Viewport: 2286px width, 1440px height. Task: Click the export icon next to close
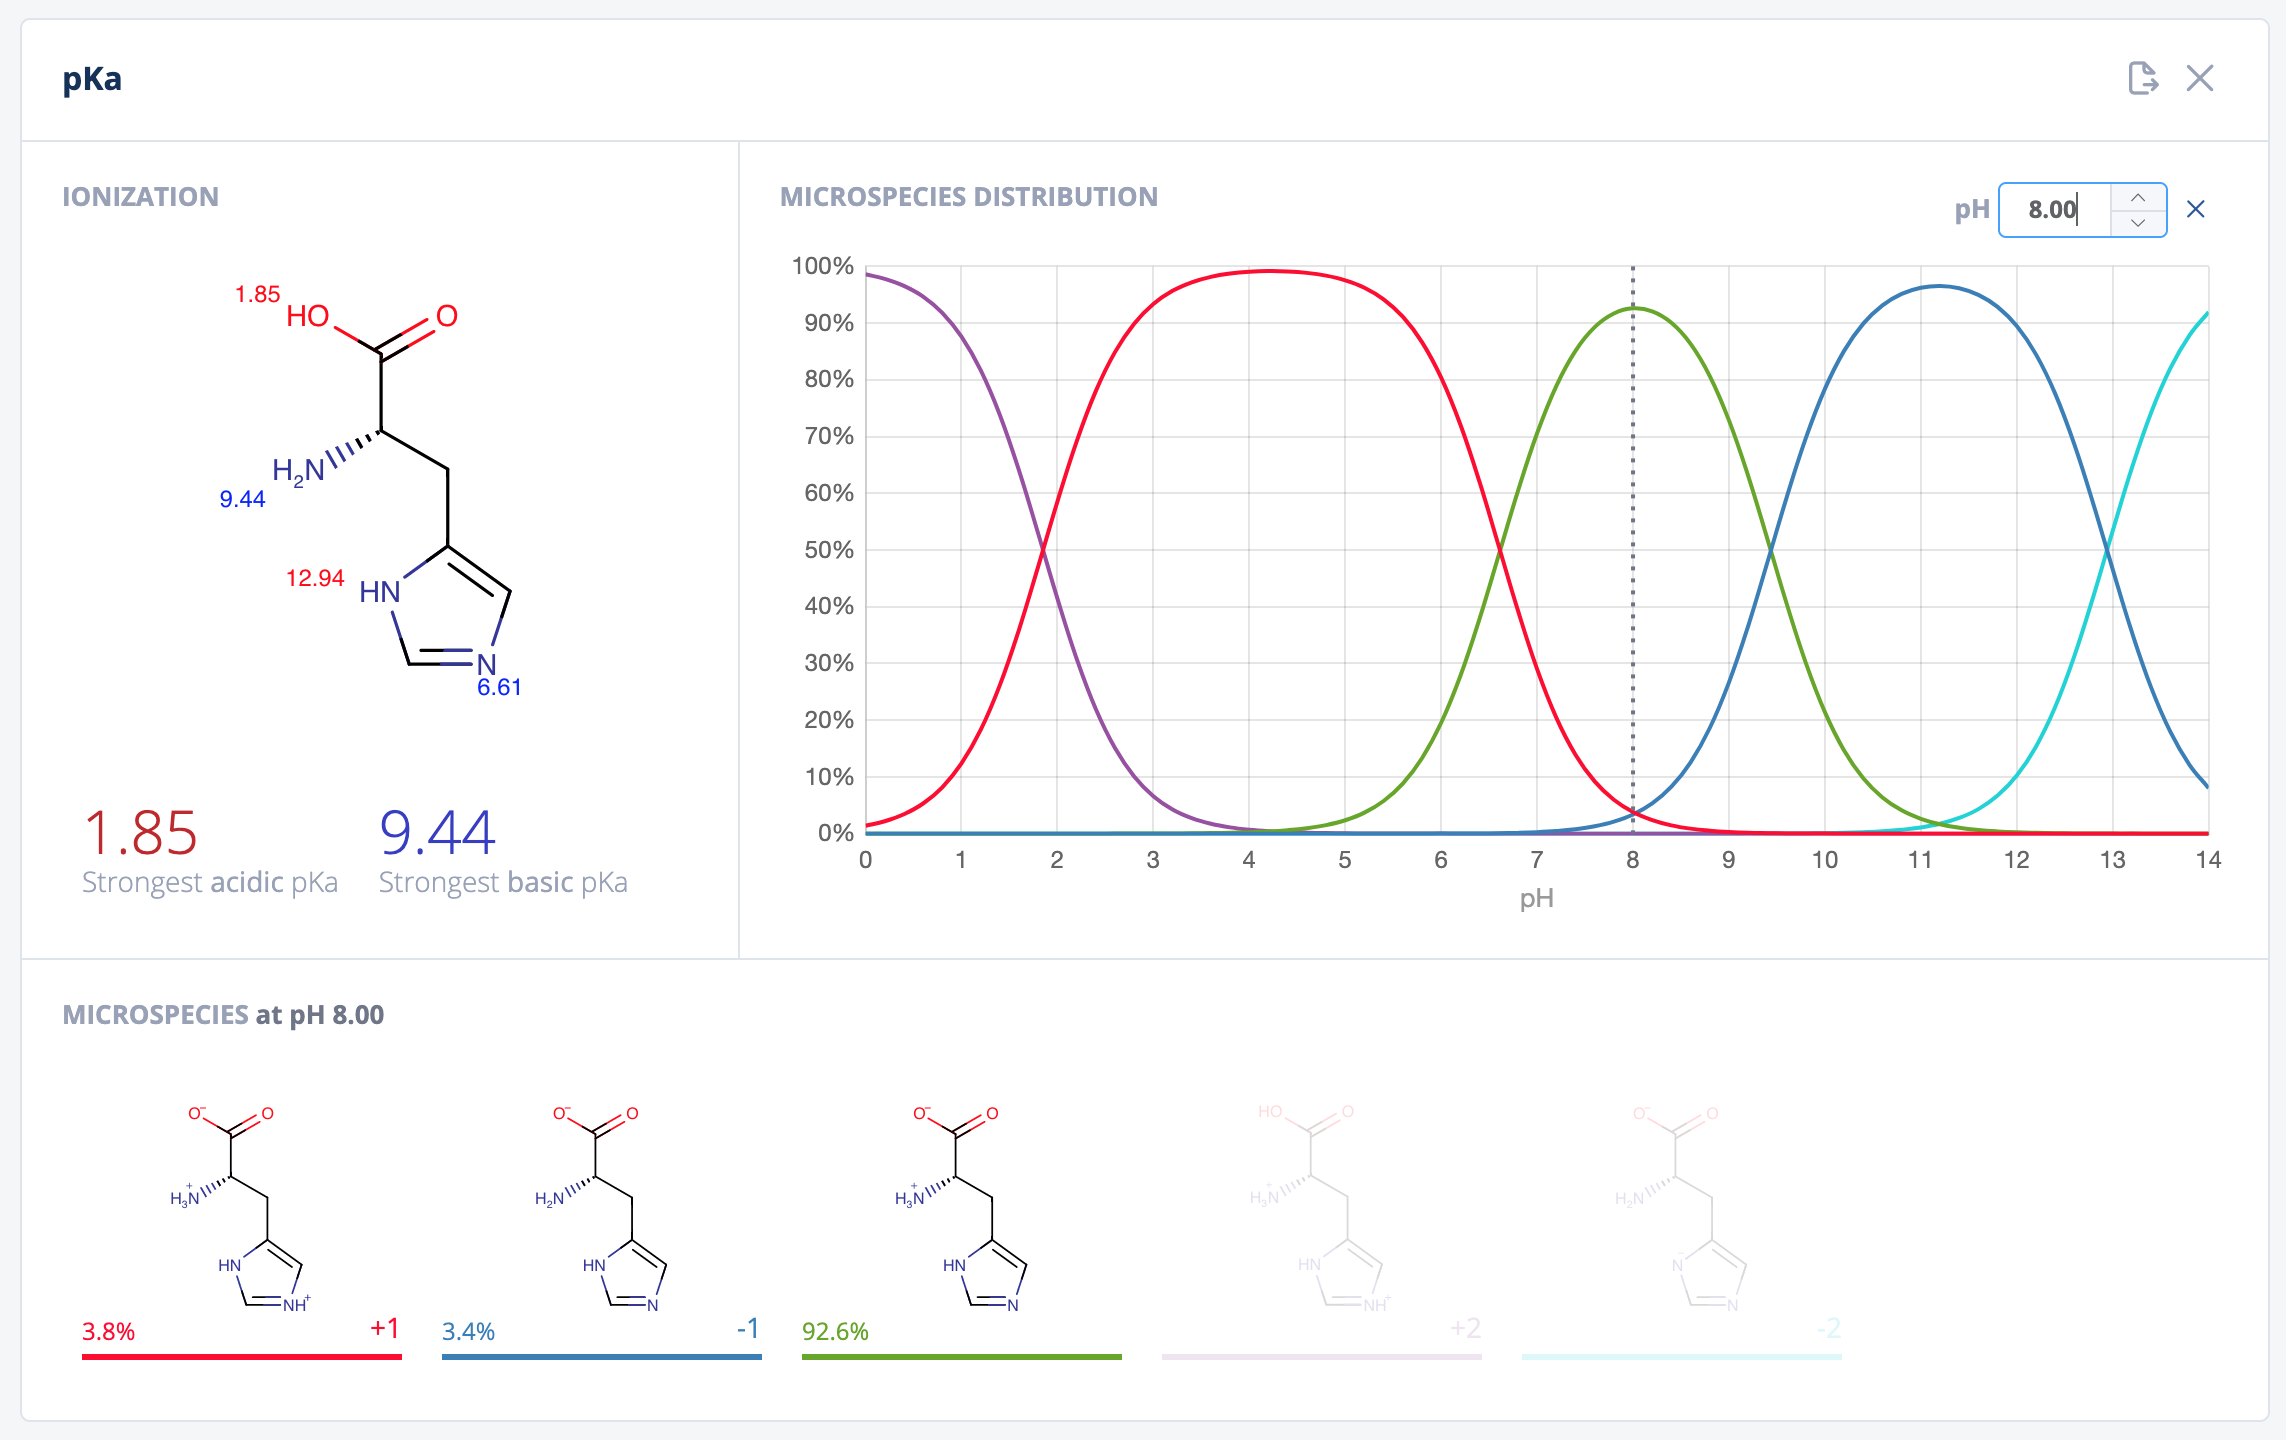(x=2142, y=78)
